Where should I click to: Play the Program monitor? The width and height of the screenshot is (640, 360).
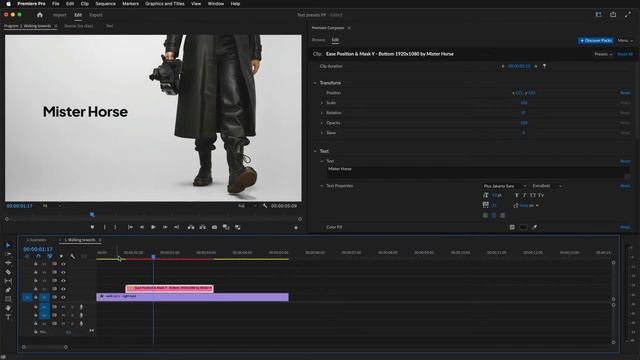click(x=153, y=227)
